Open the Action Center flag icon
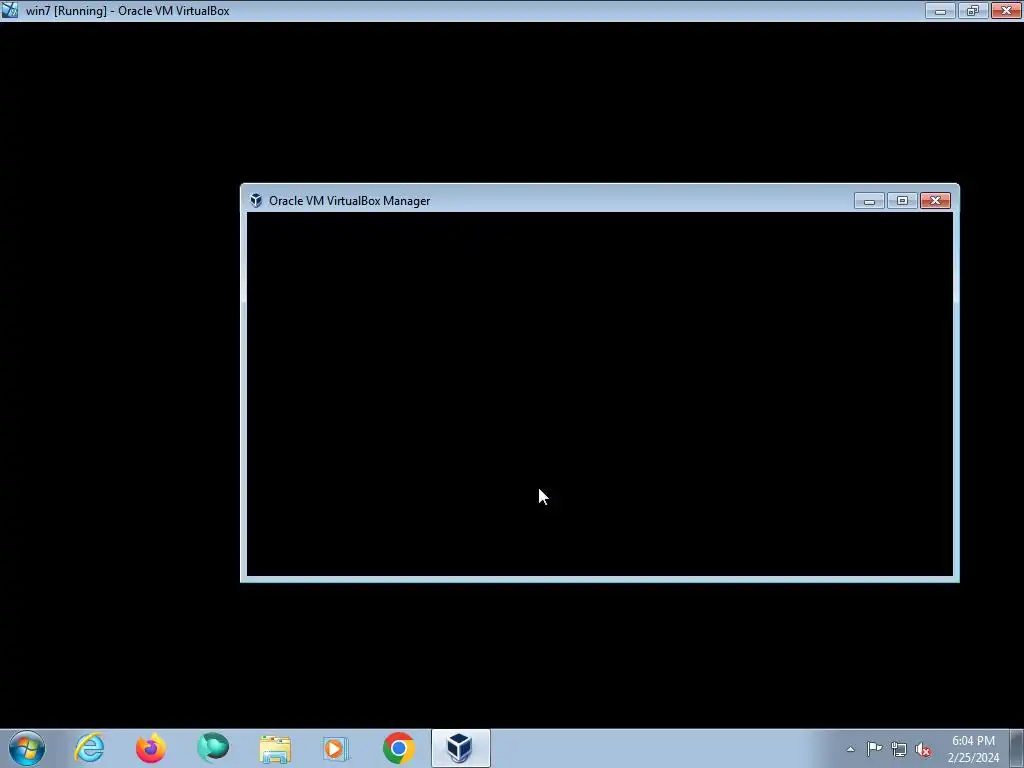The height and width of the screenshot is (768, 1024). click(874, 748)
